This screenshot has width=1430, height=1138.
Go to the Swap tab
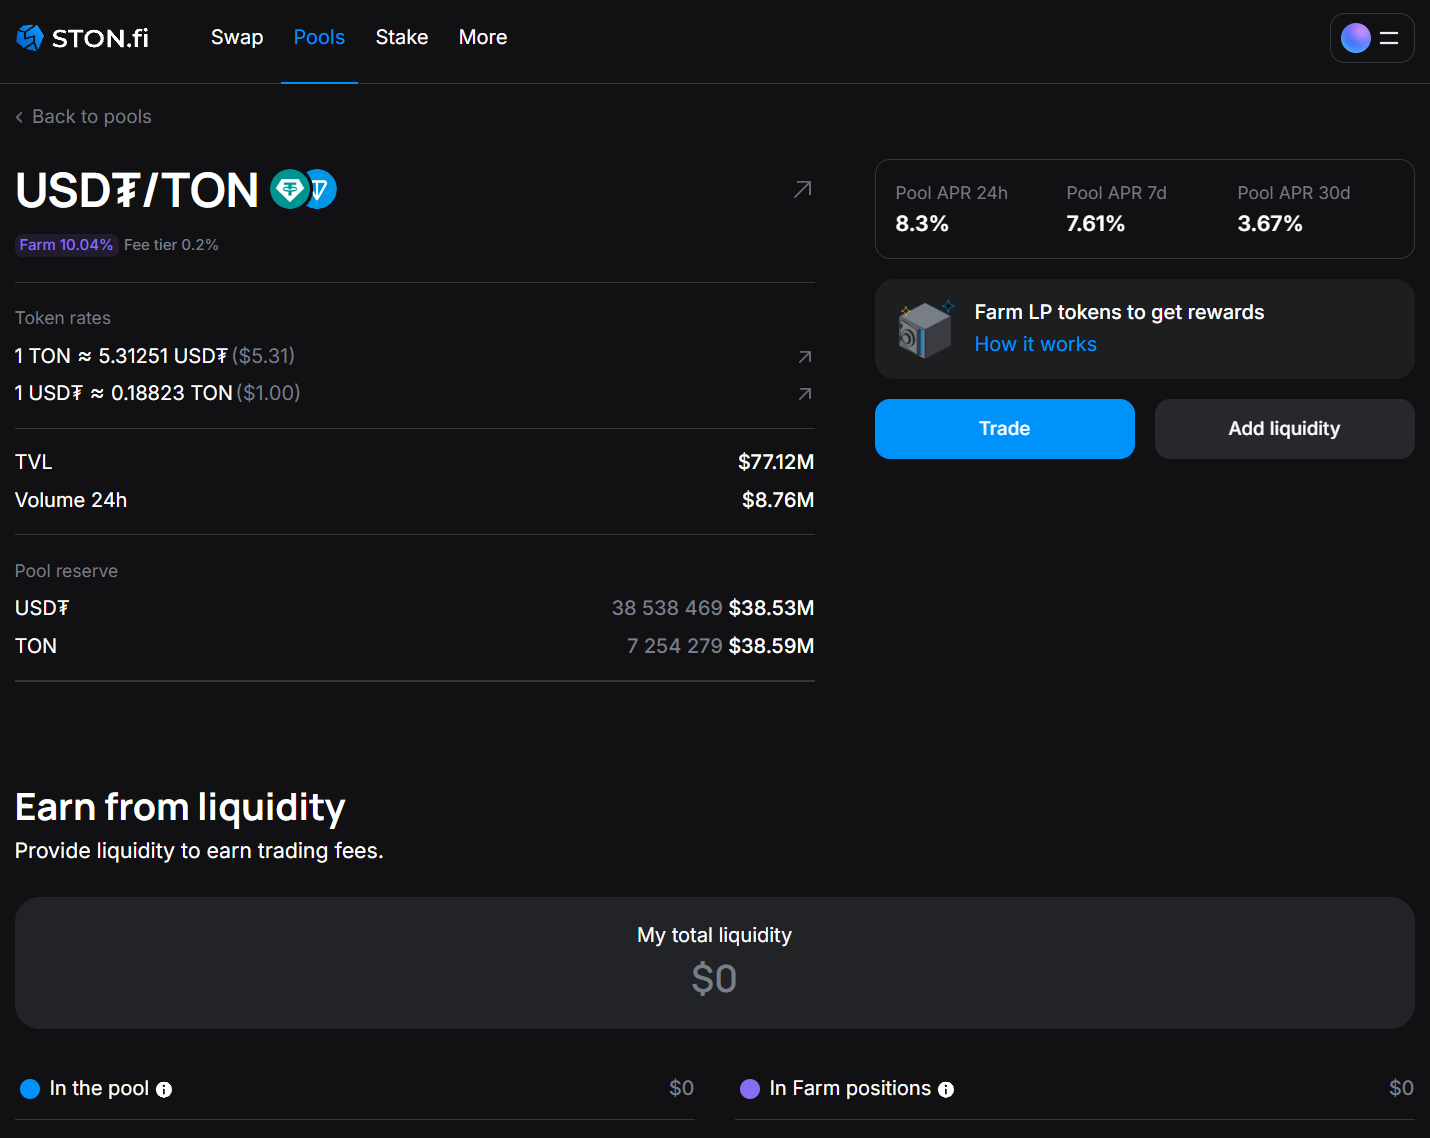pyautogui.click(x=237, y=38)
